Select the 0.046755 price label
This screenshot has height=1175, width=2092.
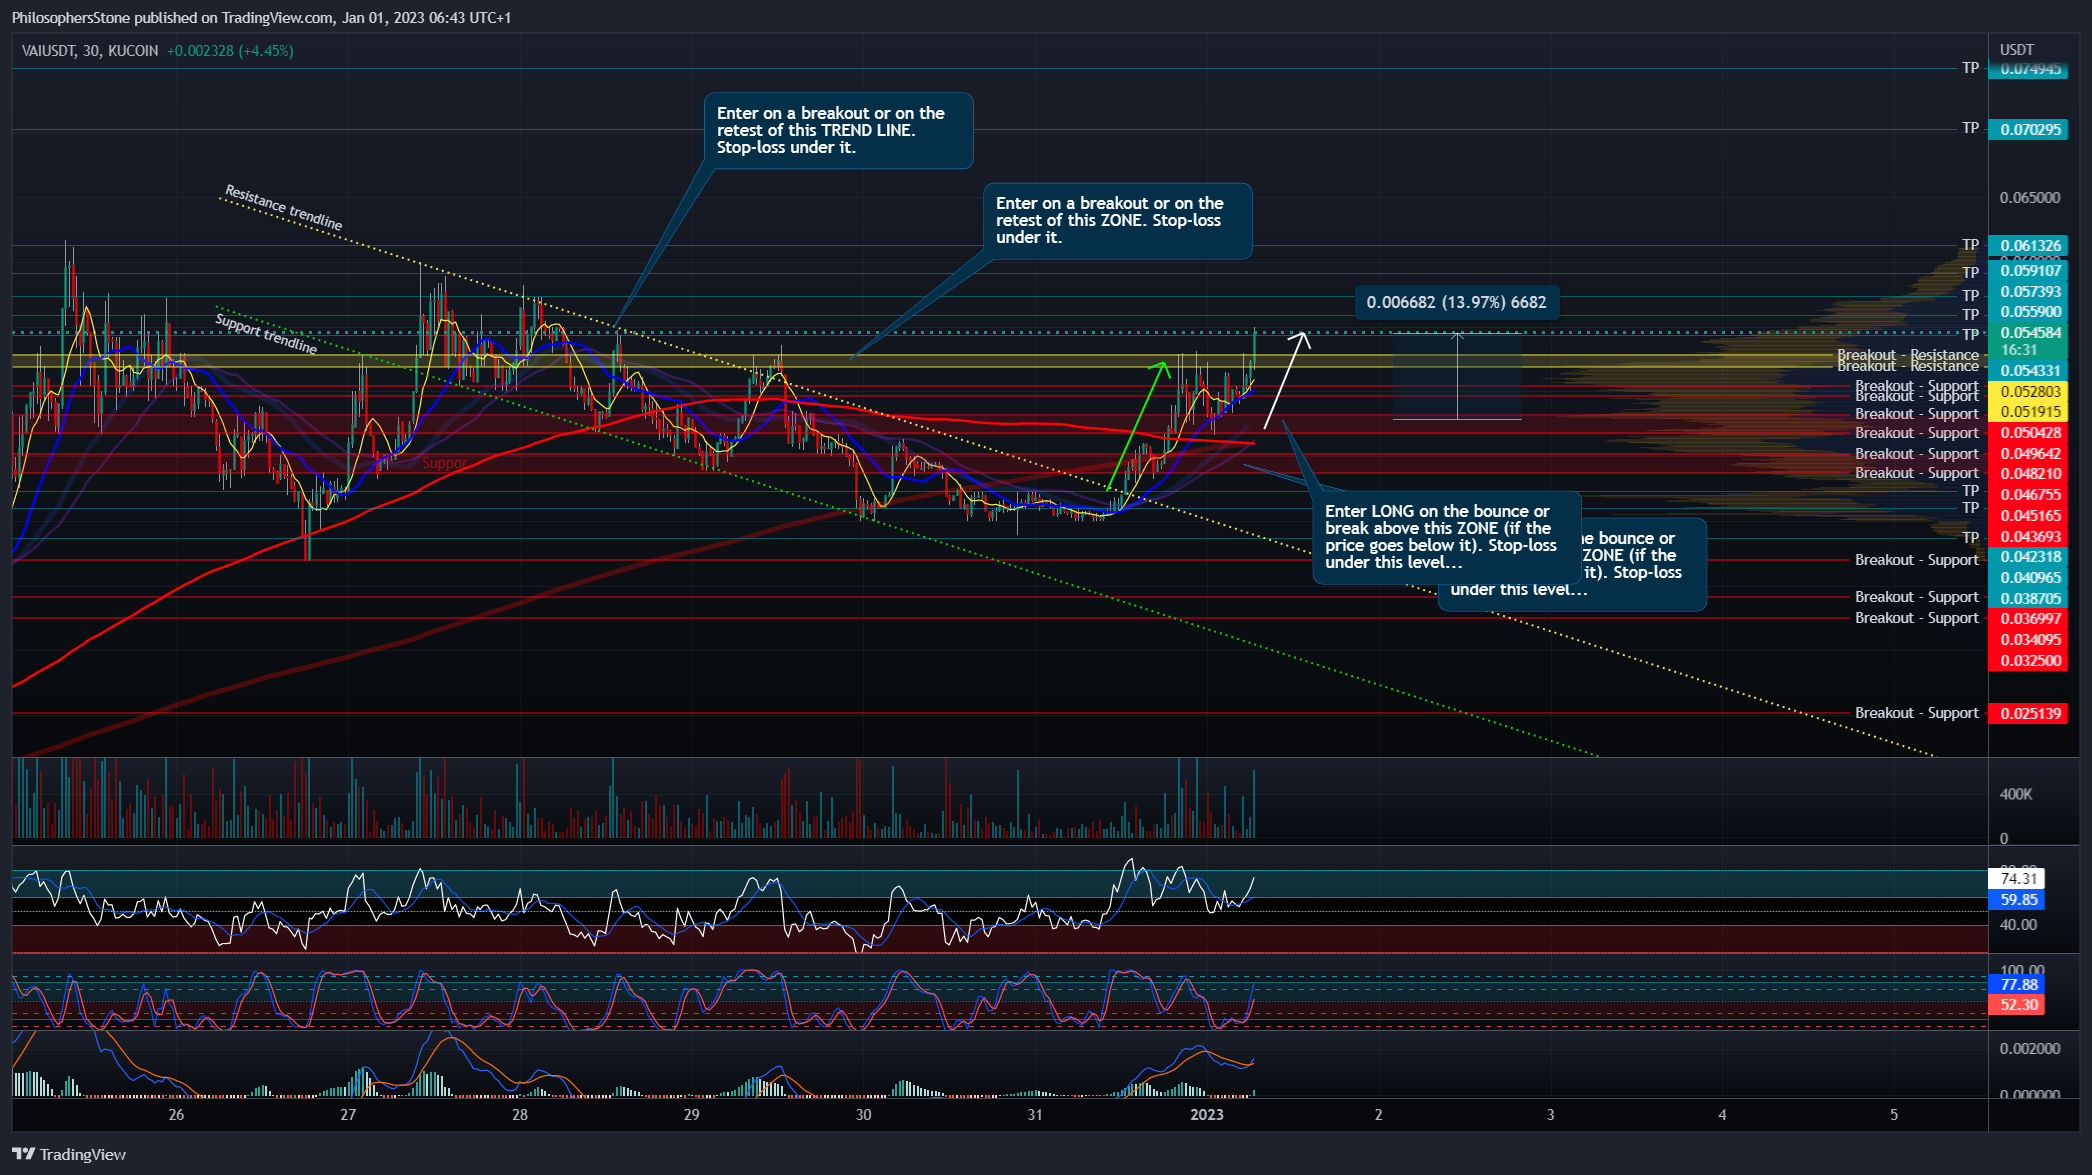pyautogui.click(x=2028, y=494)
